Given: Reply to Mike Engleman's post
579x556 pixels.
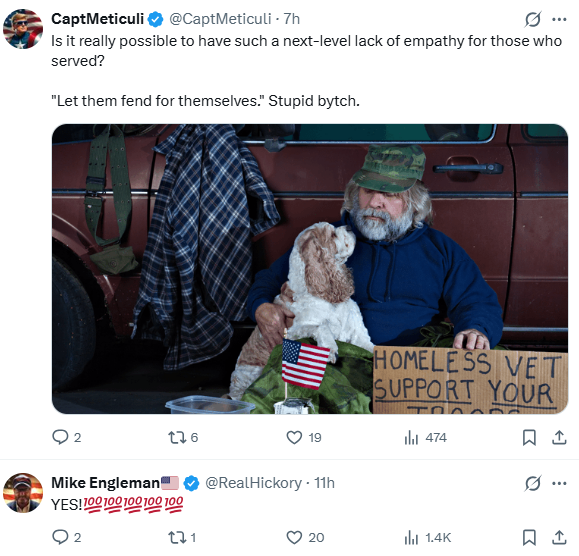Looking at the screenshot, I should [66, 538].
